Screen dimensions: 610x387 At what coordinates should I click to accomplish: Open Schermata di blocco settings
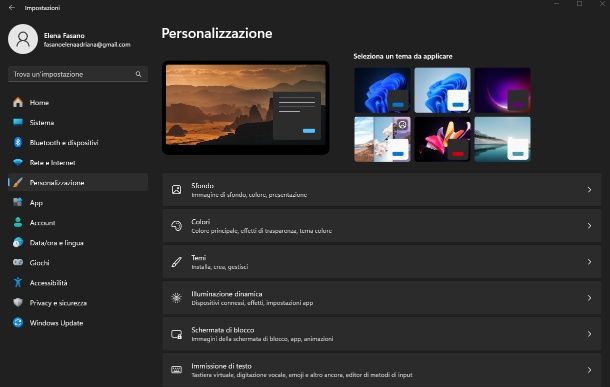382,334
